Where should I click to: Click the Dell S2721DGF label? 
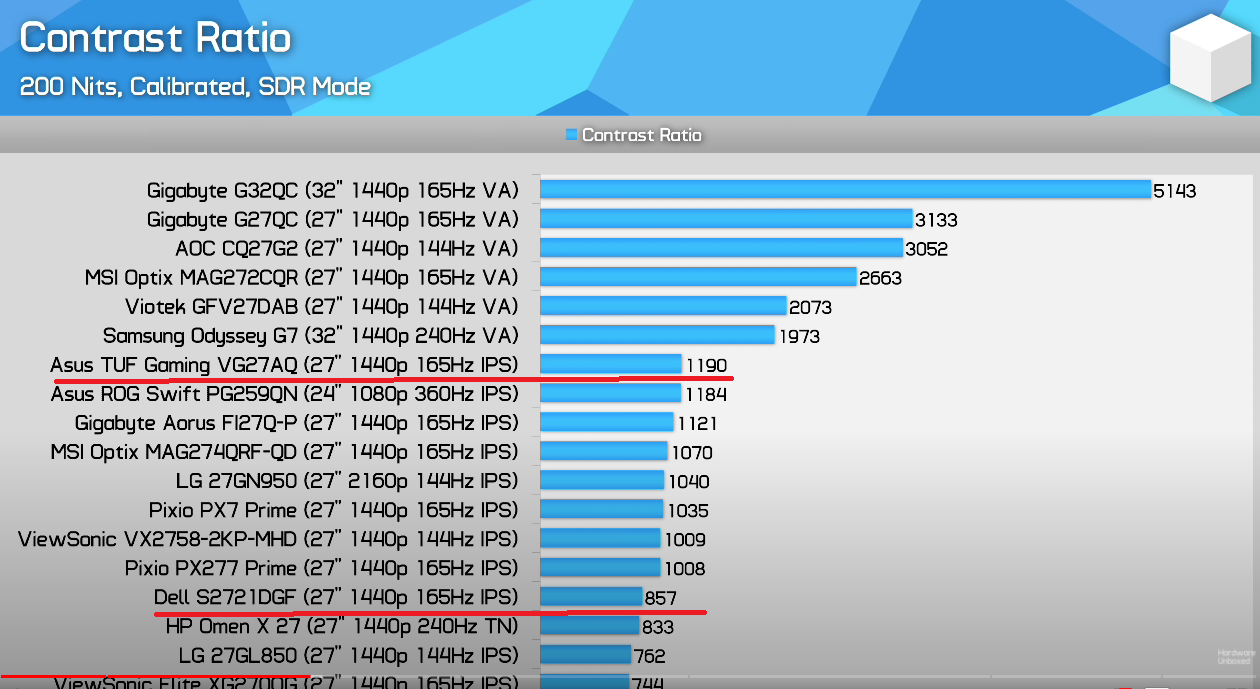click(x=336, y=598)
